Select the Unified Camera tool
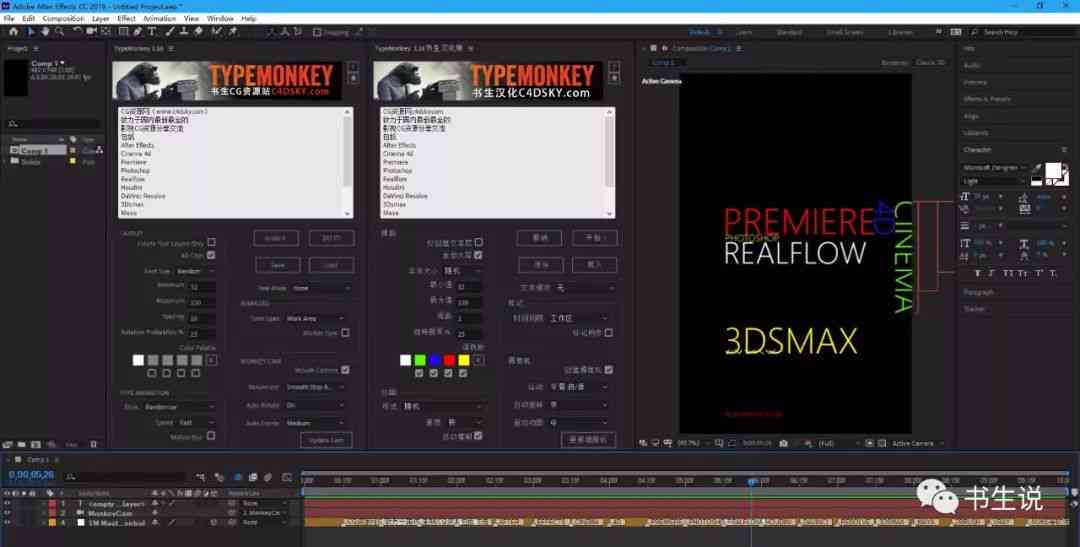The image size is (1080, 547). 91,32
